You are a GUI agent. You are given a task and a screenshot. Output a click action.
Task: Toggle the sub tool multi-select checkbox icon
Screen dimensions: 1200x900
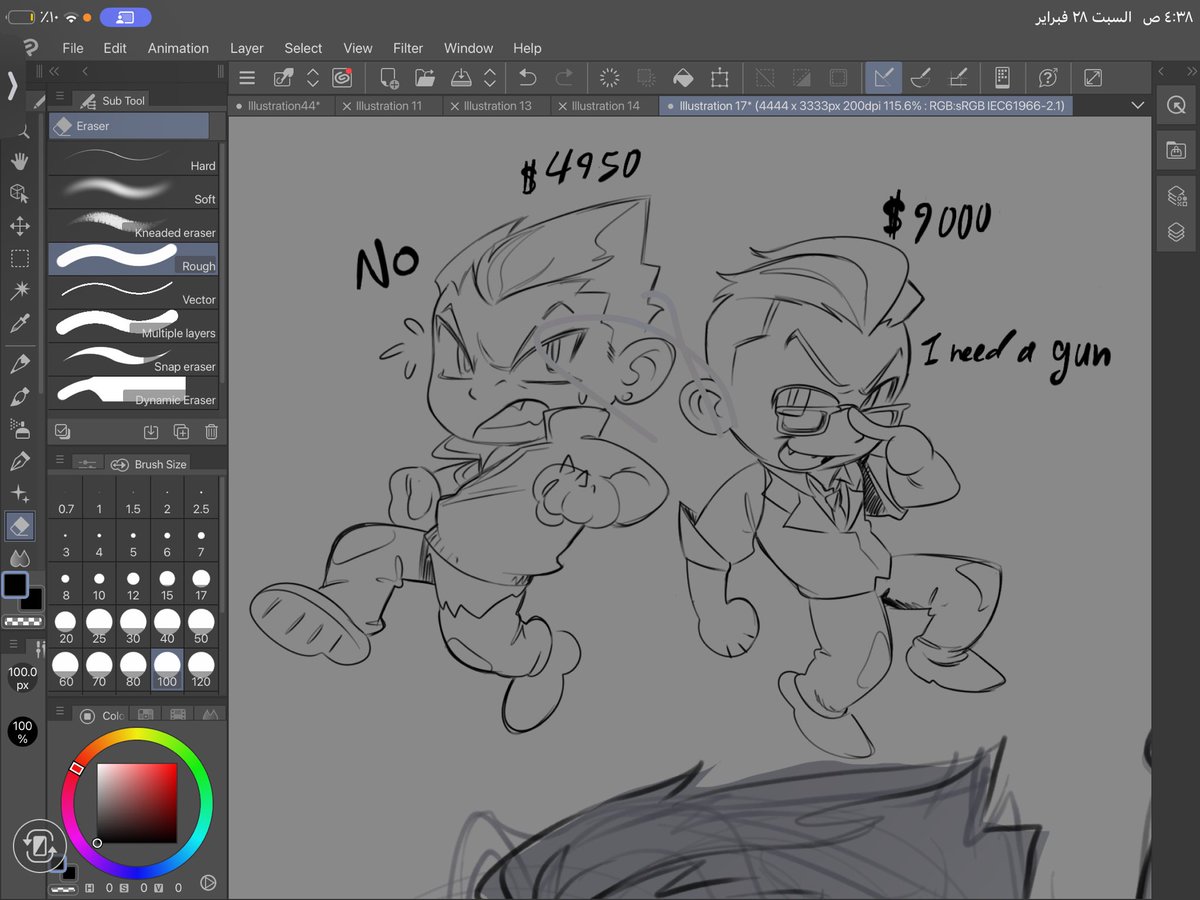click(x=62, y=432)
